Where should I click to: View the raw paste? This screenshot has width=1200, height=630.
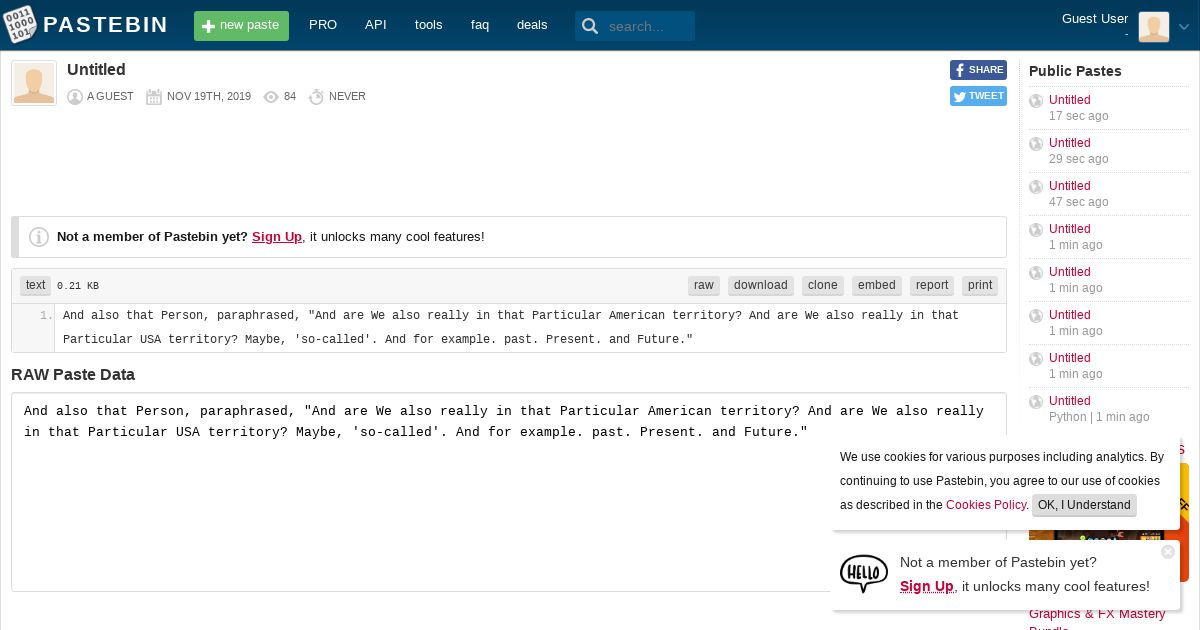point(704,285)
